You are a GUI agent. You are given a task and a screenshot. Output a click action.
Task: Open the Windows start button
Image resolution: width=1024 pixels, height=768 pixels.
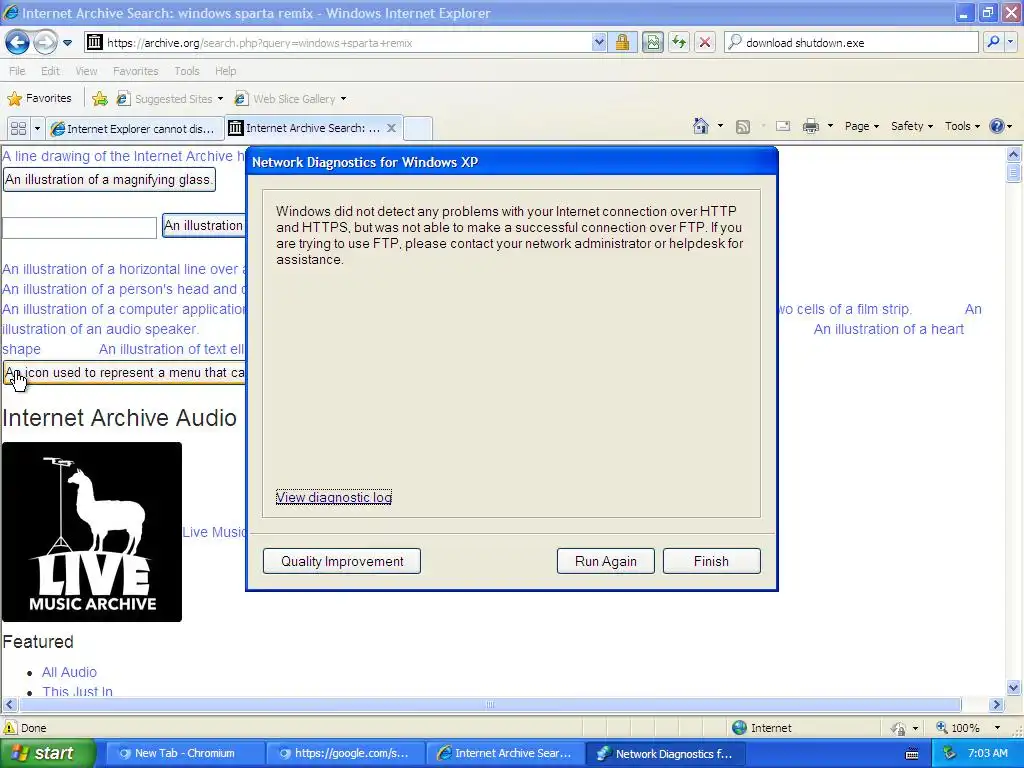point(46,753)
